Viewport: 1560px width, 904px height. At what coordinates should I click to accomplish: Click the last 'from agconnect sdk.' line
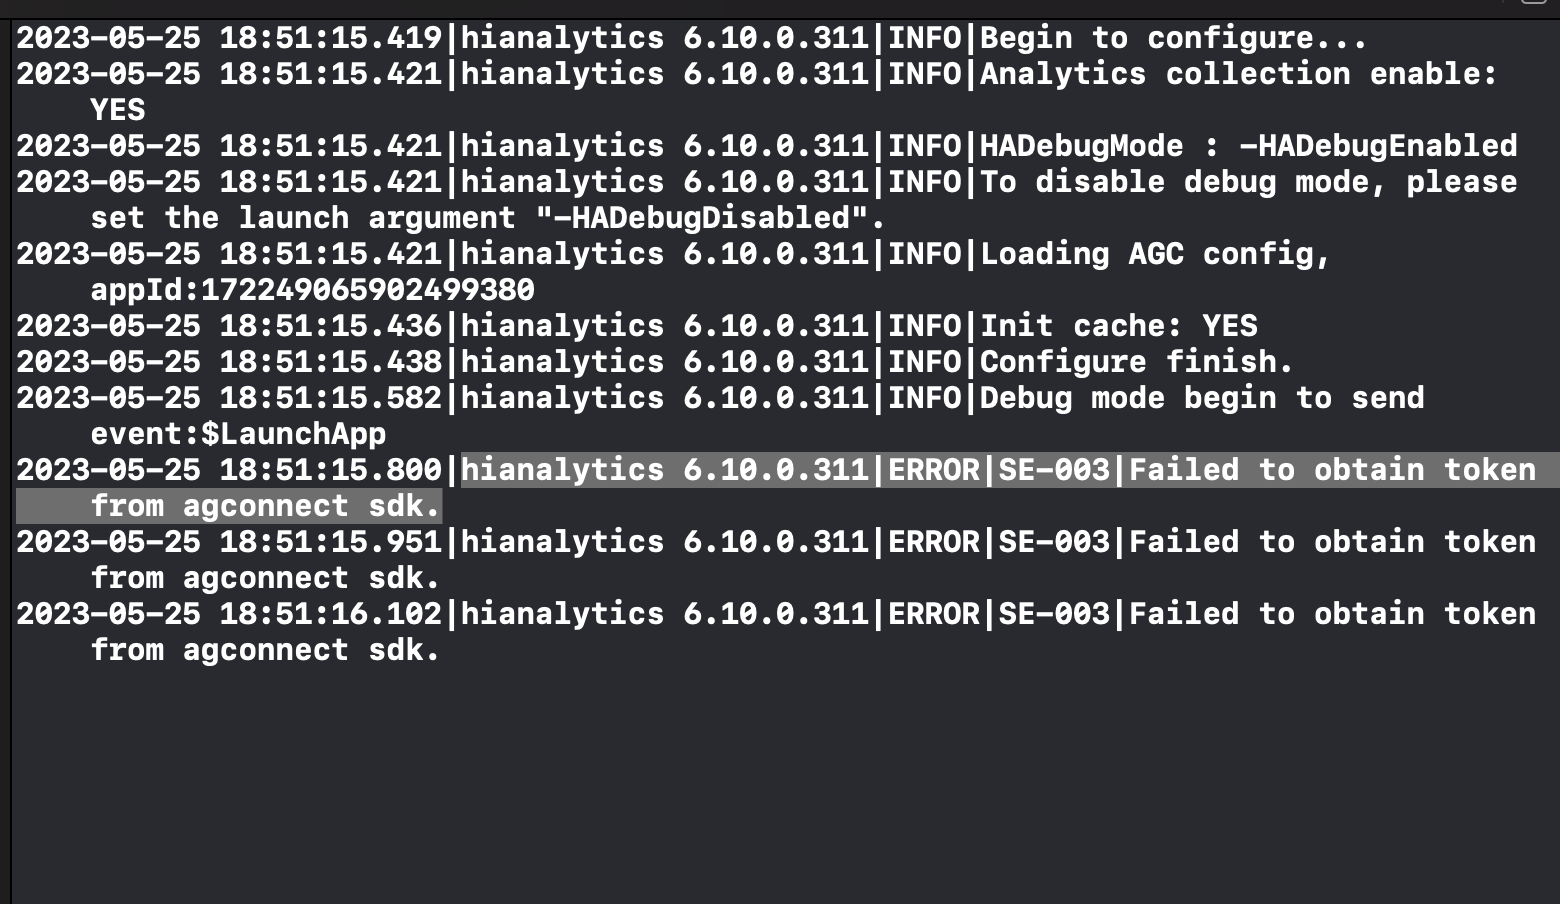(x=265, y=650)
